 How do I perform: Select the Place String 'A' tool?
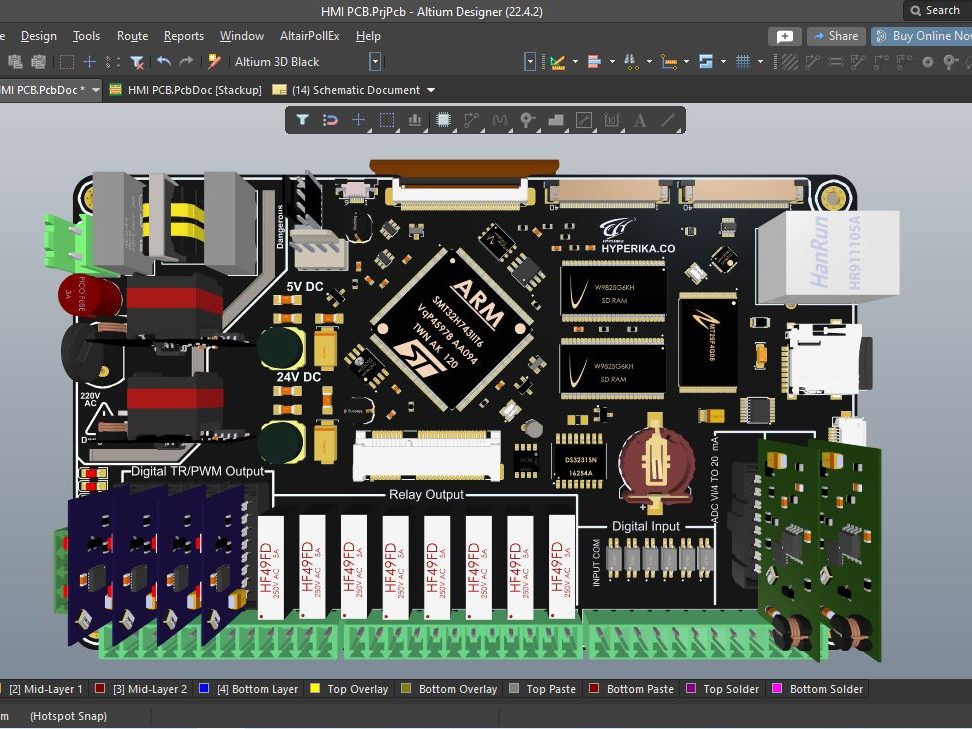[x=640, y=120]
